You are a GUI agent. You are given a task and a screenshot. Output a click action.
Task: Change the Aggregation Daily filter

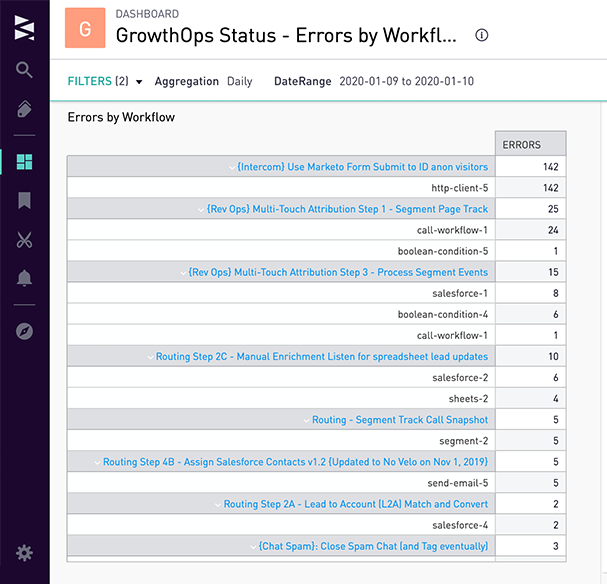(203, 81)
